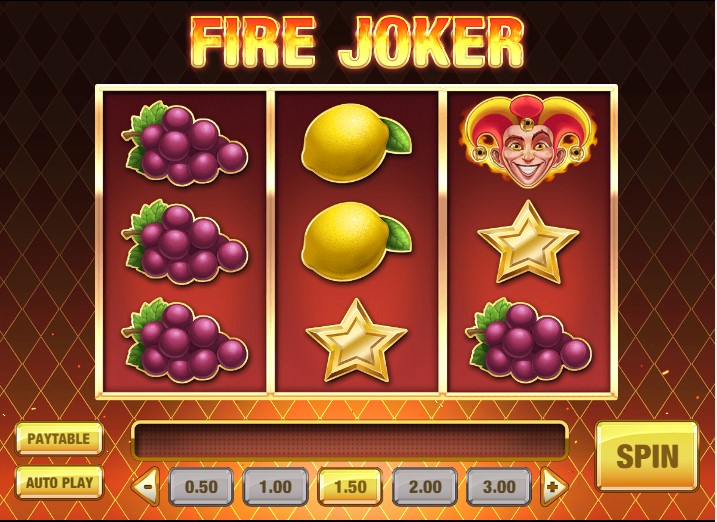Click the gold star on the middle reel
Image resolution: width=717 pixels, height=522 pixels.
(x=356, y=341)
